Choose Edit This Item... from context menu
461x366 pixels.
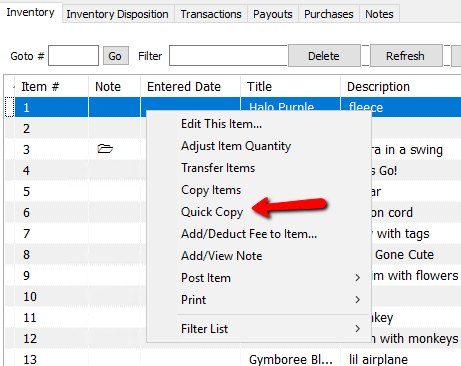pyautogui.click(x=259, y=124)
